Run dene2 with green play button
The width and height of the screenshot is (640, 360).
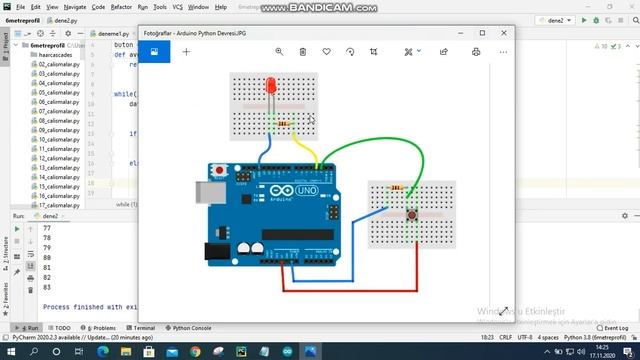[x=584, y=20]
